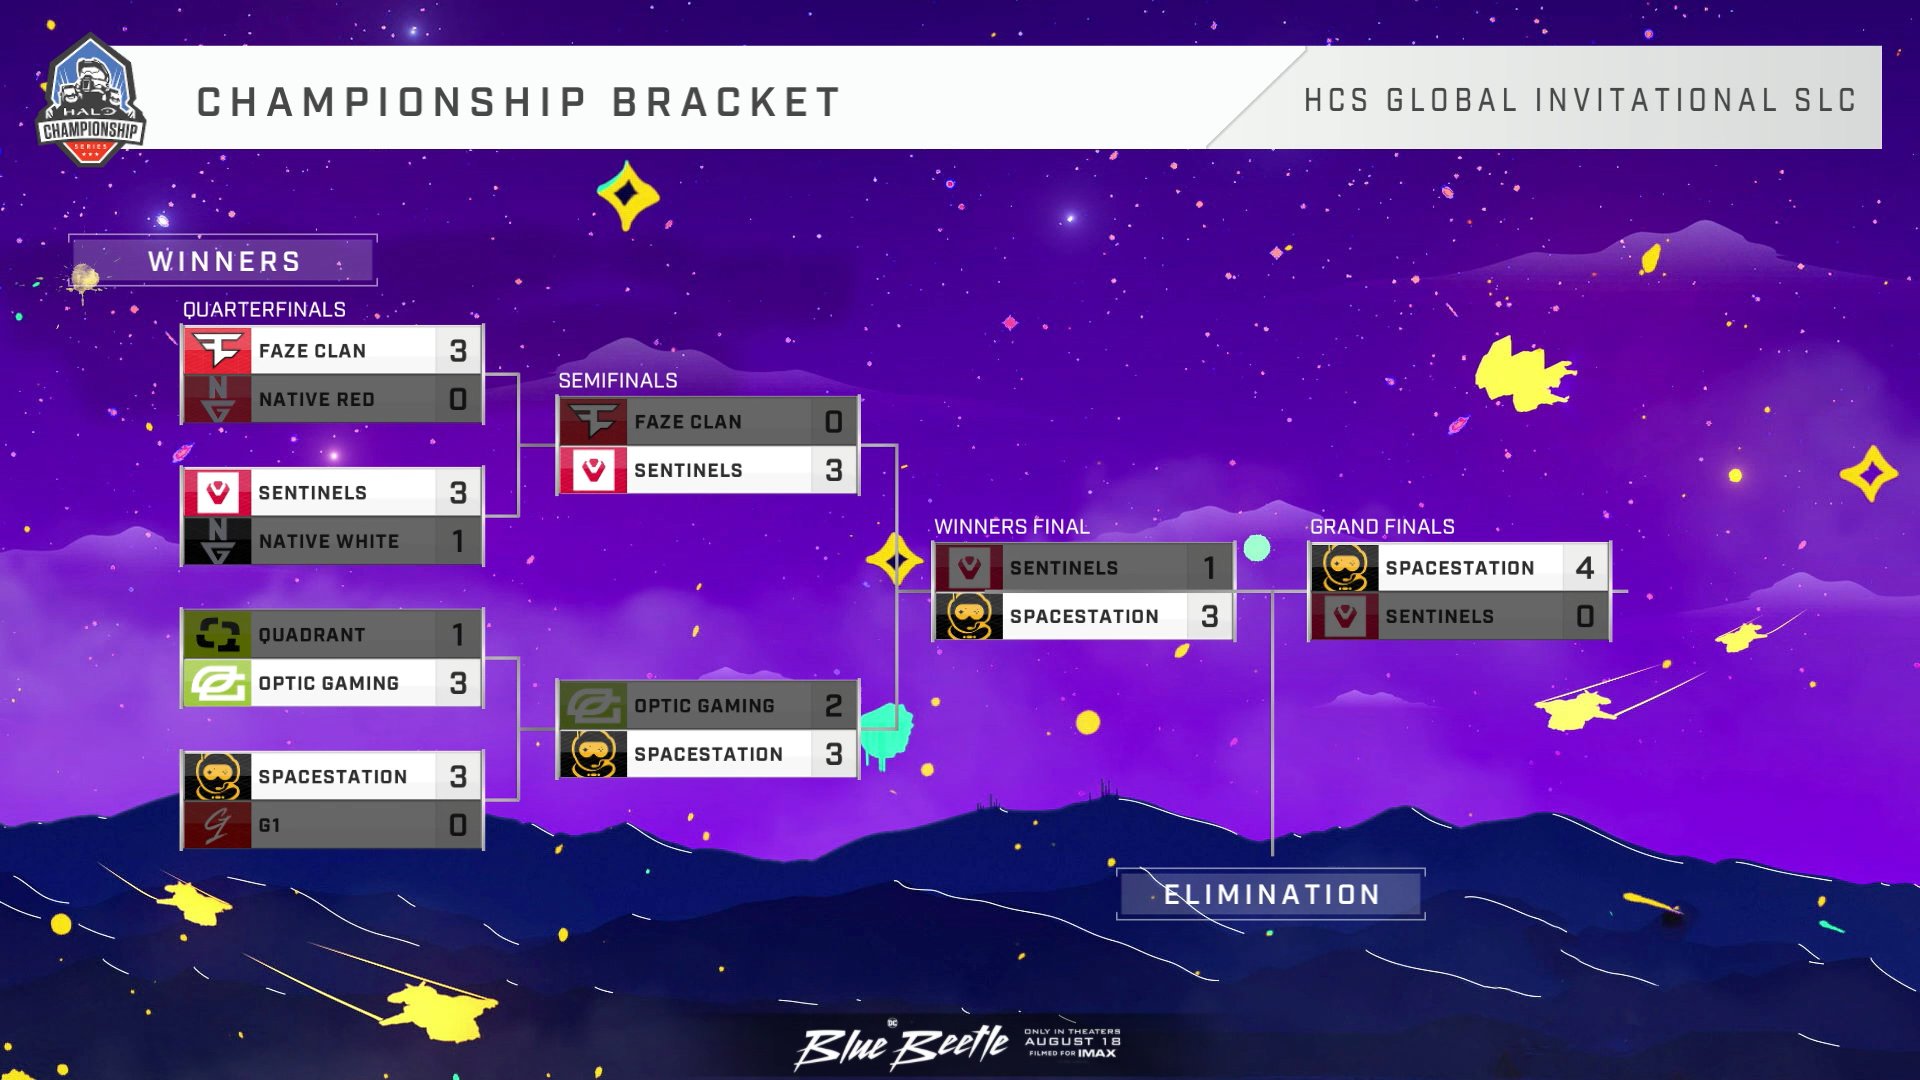Click the Quadrant team icon in quarterfinals
This screenshot has width=1920, height=1080.
pos(214,634)
